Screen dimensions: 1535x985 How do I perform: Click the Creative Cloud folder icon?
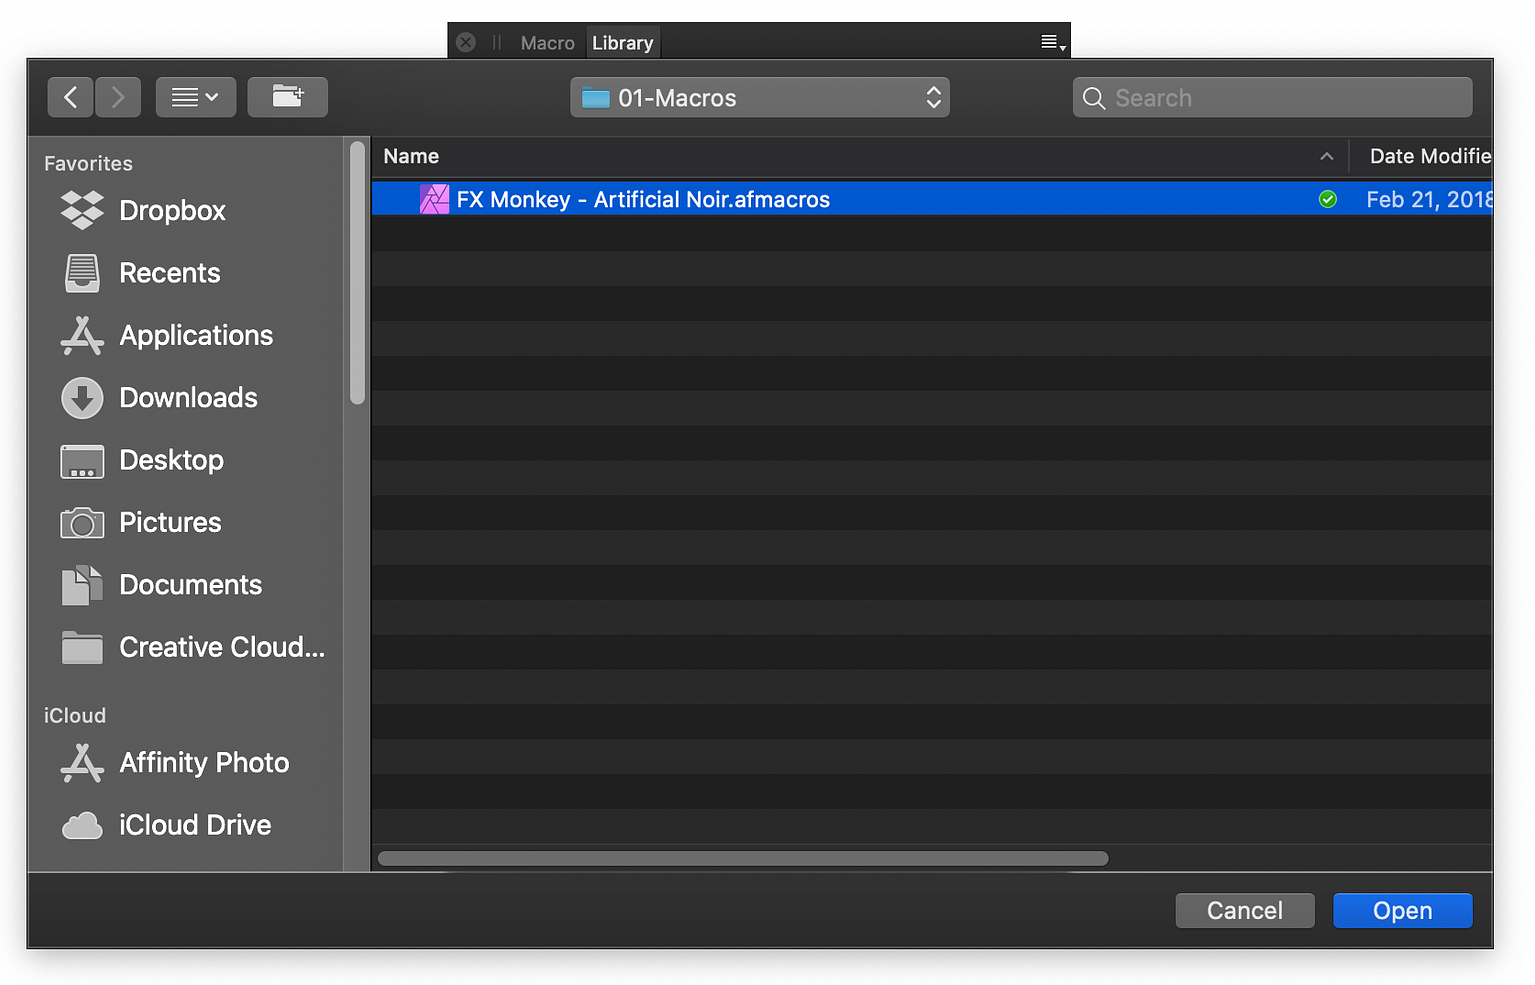click(x=82, y=648)
